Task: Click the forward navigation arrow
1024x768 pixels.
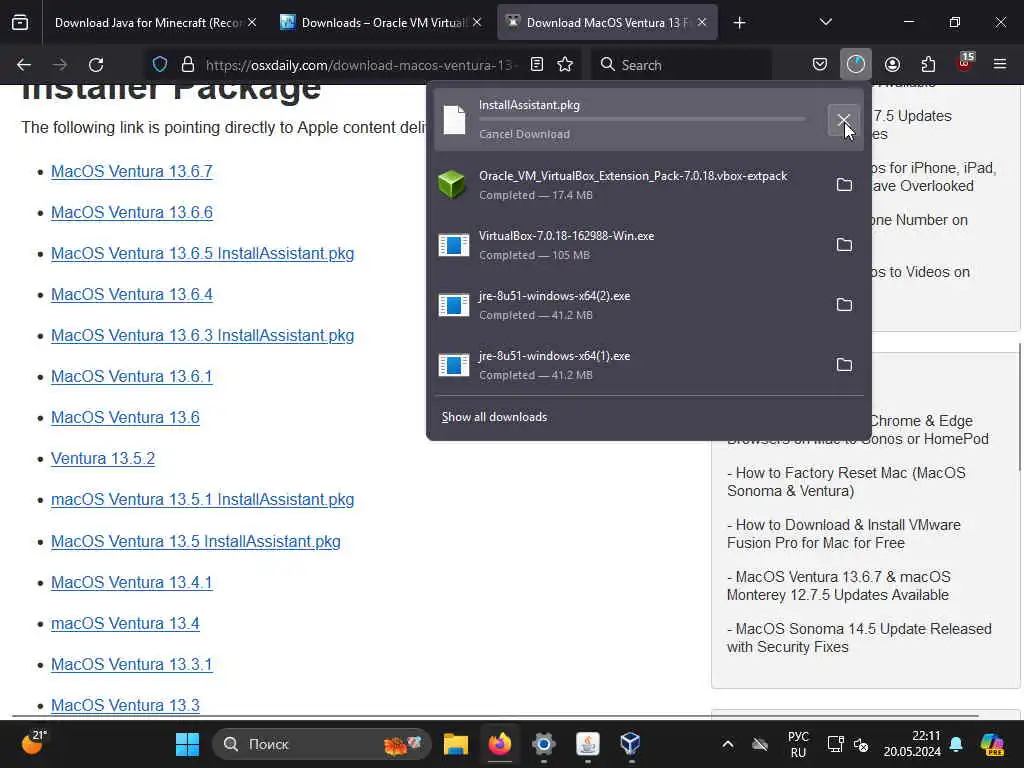Action: [59, 65]
